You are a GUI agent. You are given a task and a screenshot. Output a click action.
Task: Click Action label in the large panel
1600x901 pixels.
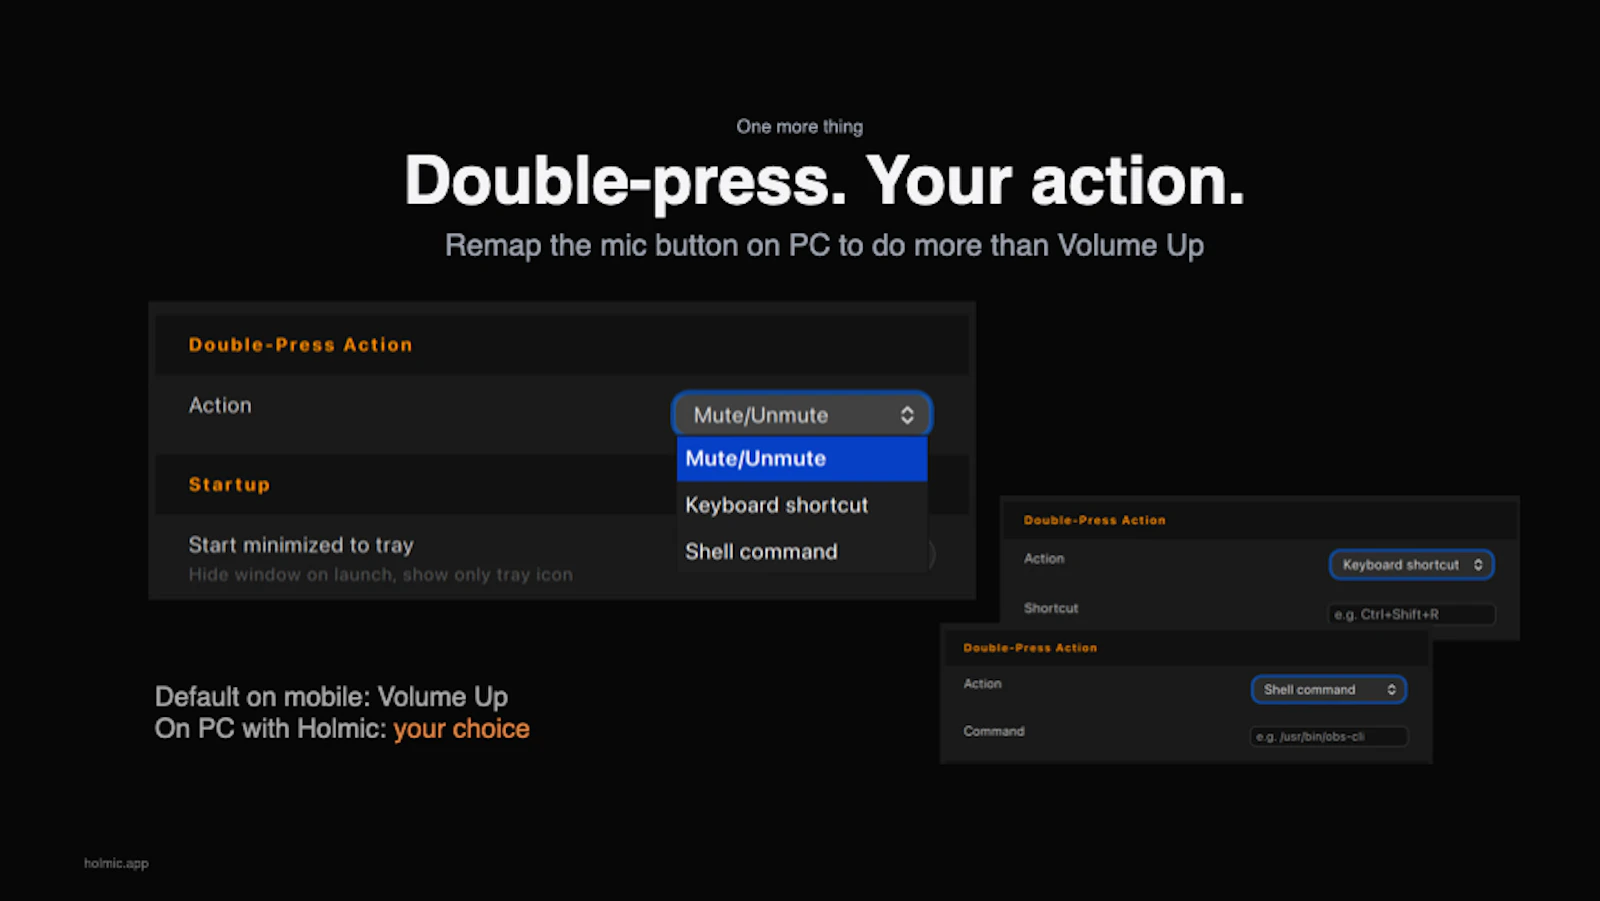pyautogui.click(x=220, y=406)
